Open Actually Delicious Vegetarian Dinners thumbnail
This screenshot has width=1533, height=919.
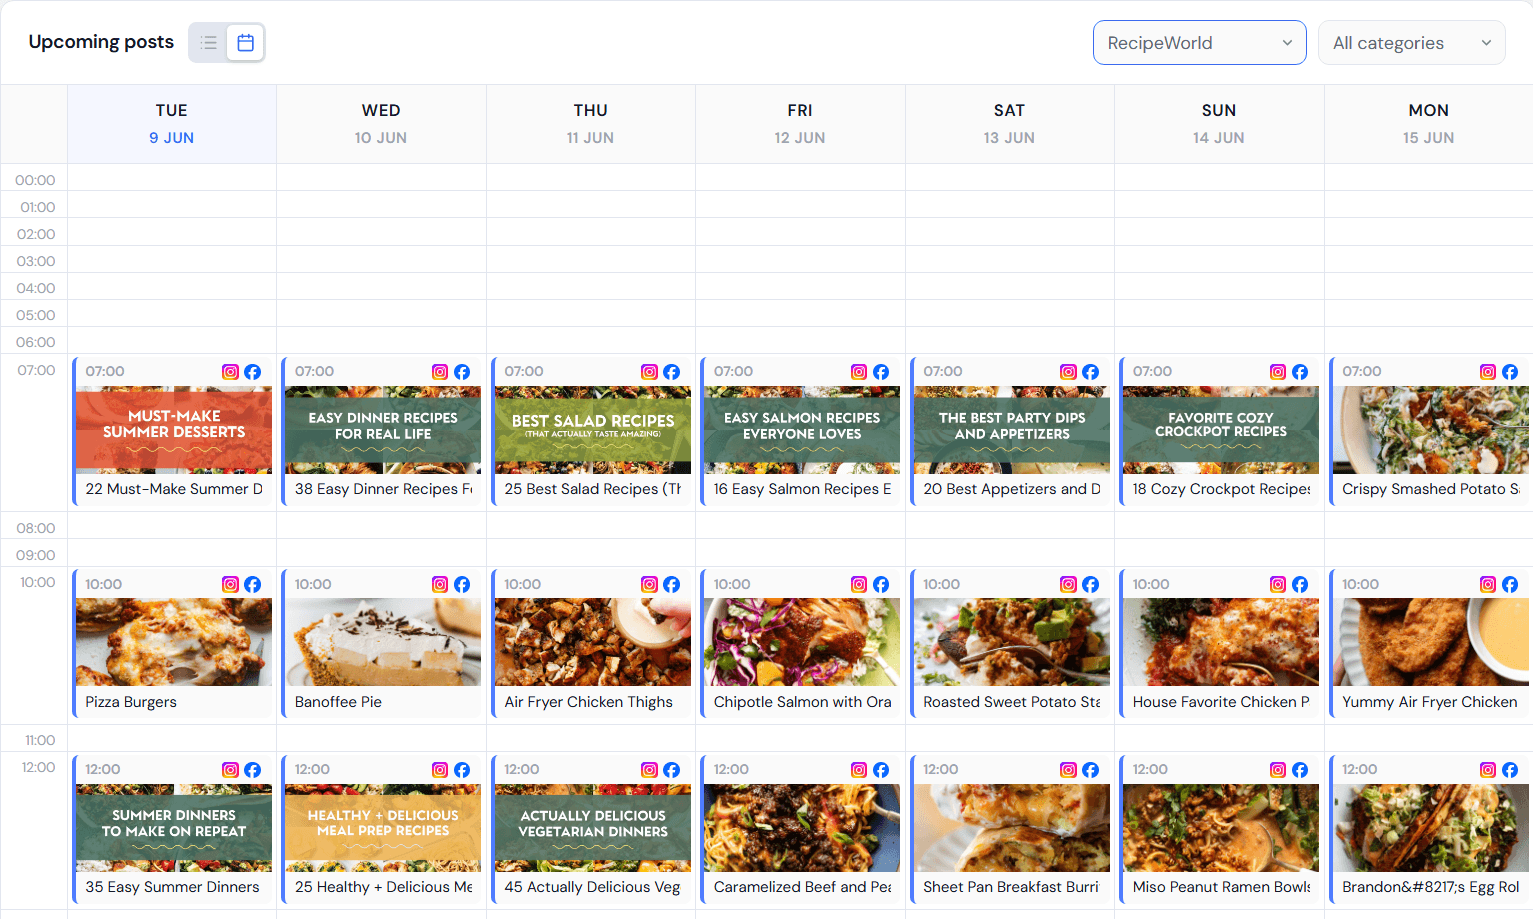[x=593, y=828]
